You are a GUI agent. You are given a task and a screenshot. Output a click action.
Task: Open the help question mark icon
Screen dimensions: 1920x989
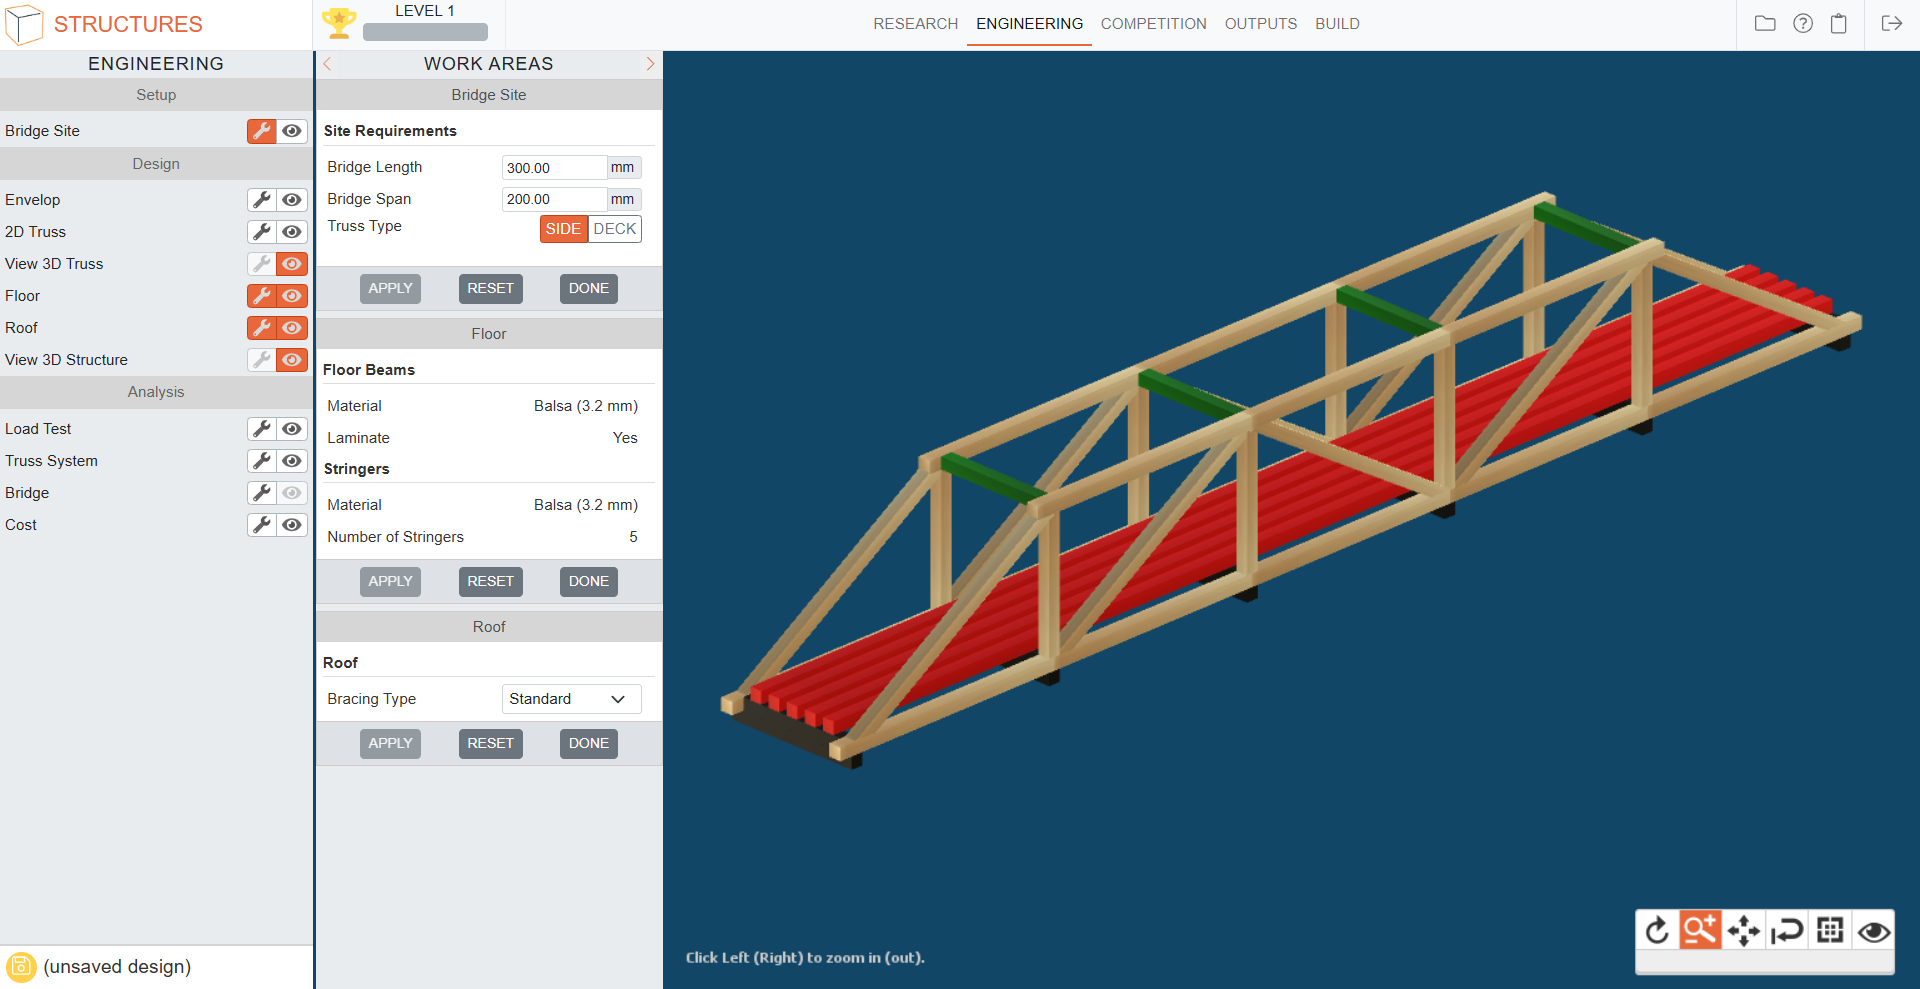[1802, 24]
